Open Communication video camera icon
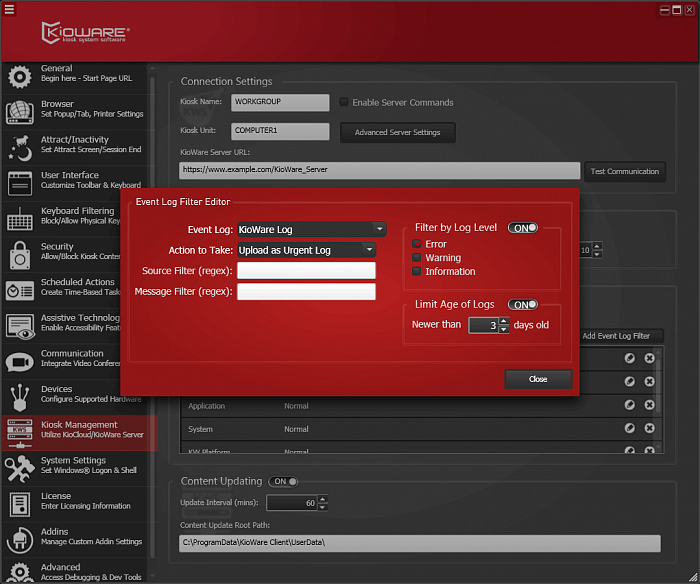This screenshot has width=700, height=584. click(x=19, y=362)
